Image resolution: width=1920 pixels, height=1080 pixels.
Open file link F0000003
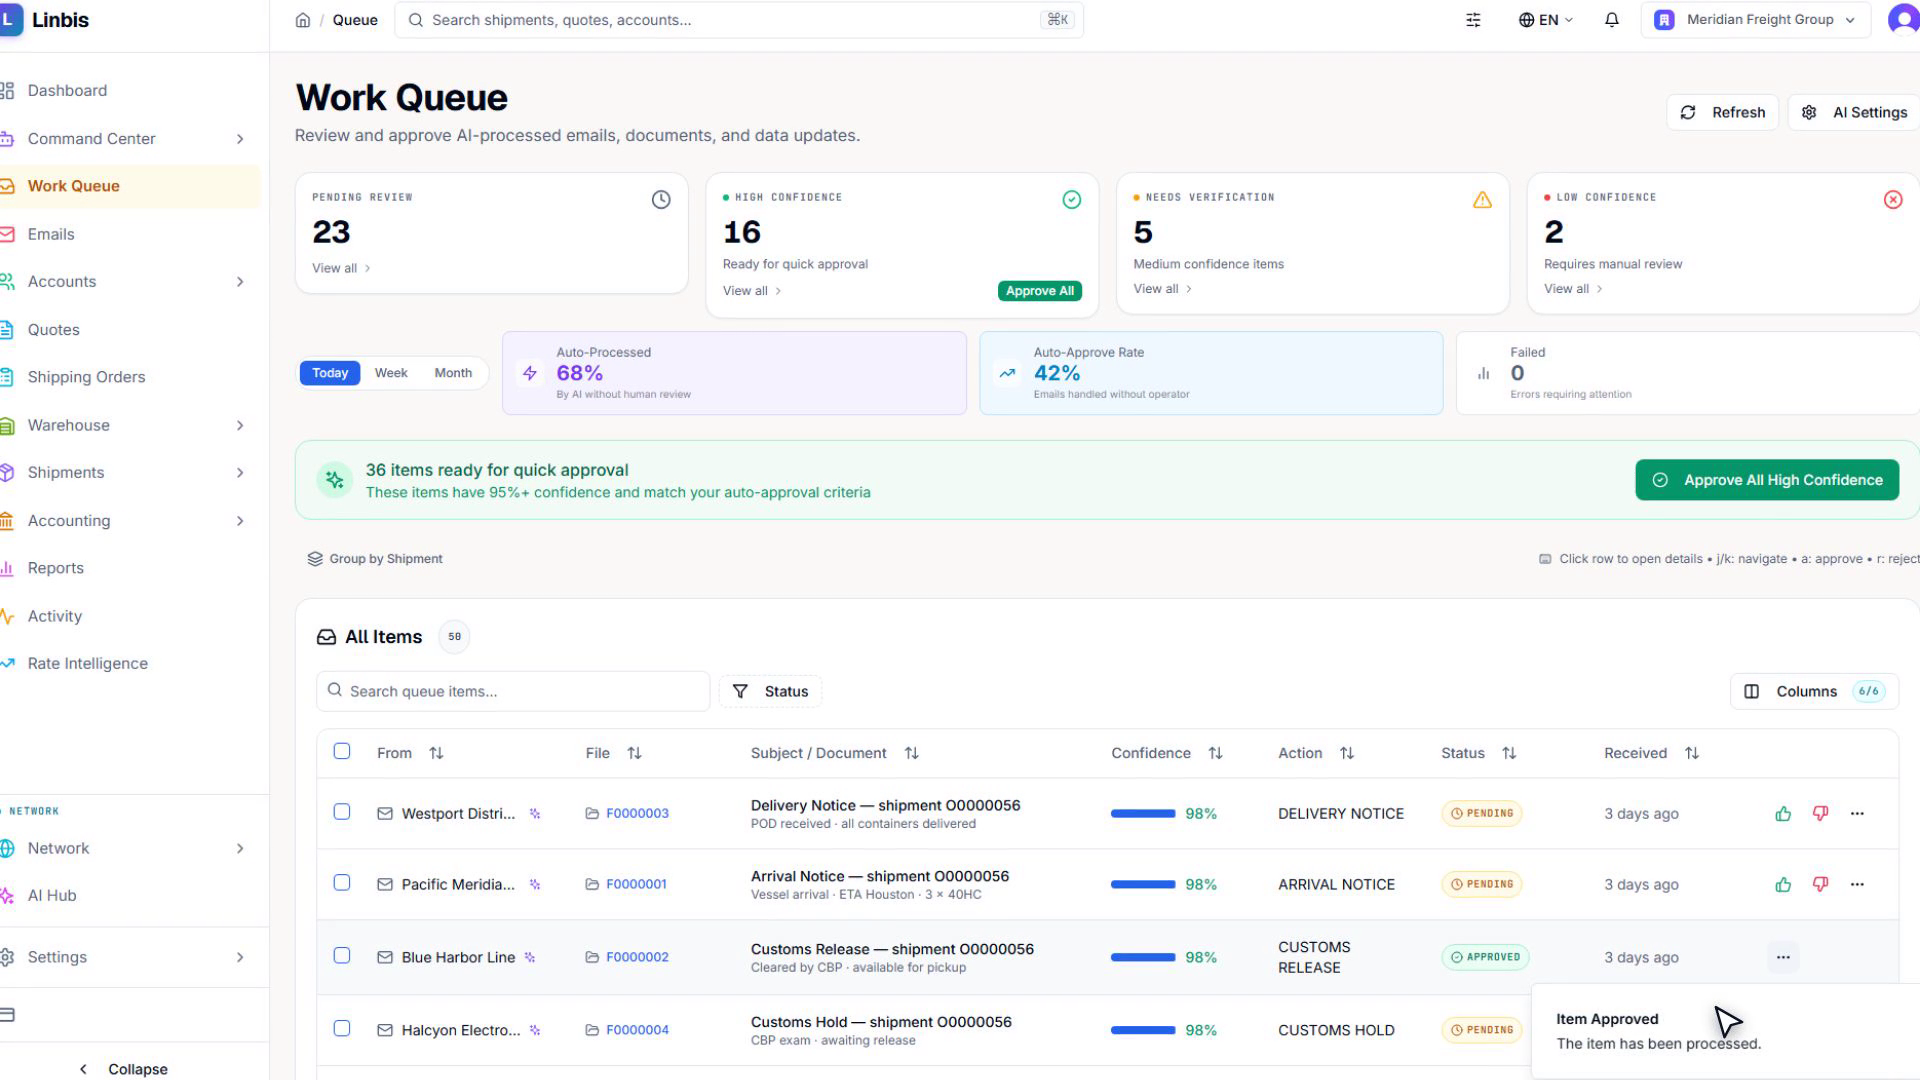(x=637, y=814)
